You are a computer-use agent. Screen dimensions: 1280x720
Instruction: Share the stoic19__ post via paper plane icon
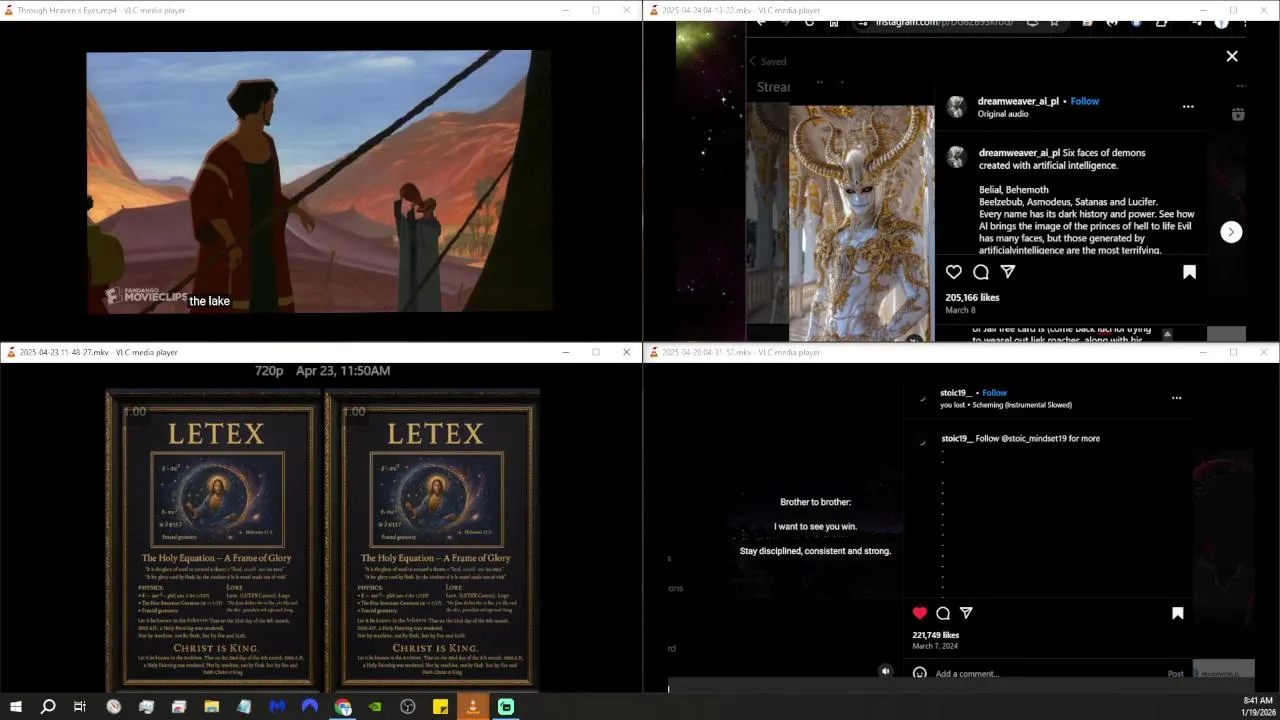click(966, 613)
